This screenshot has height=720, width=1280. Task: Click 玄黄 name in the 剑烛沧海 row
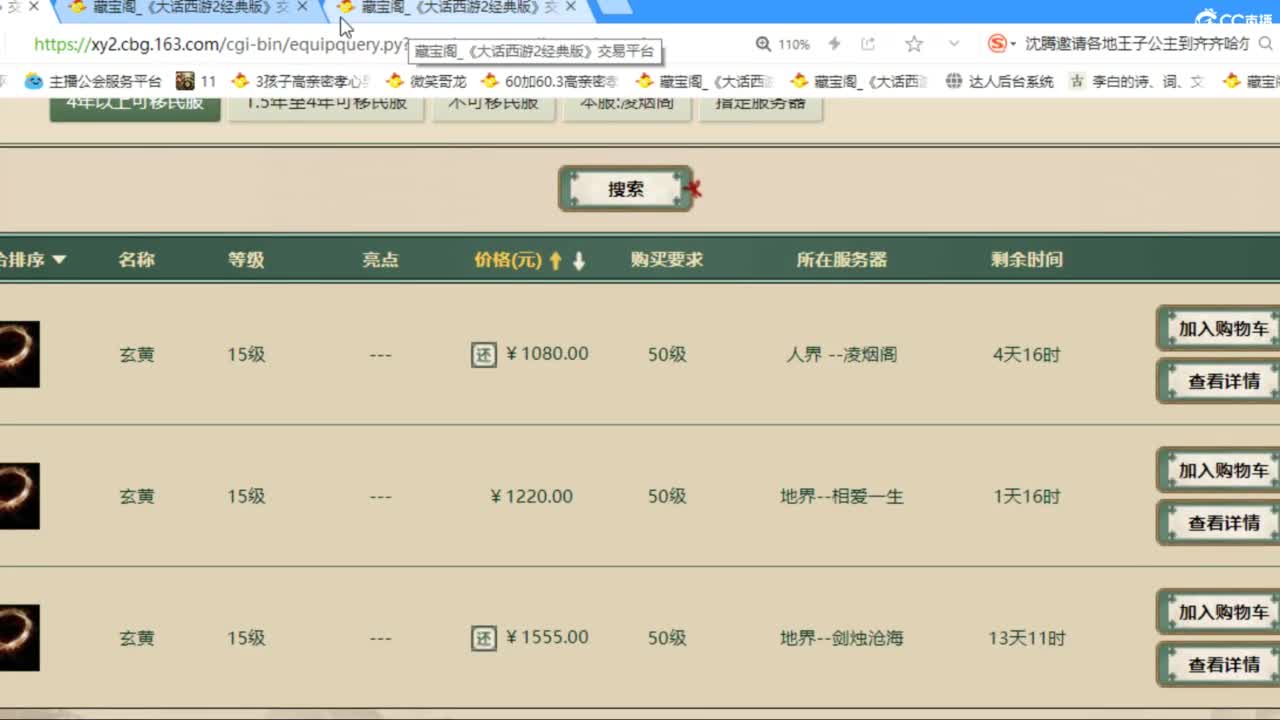tap(137, 638)
